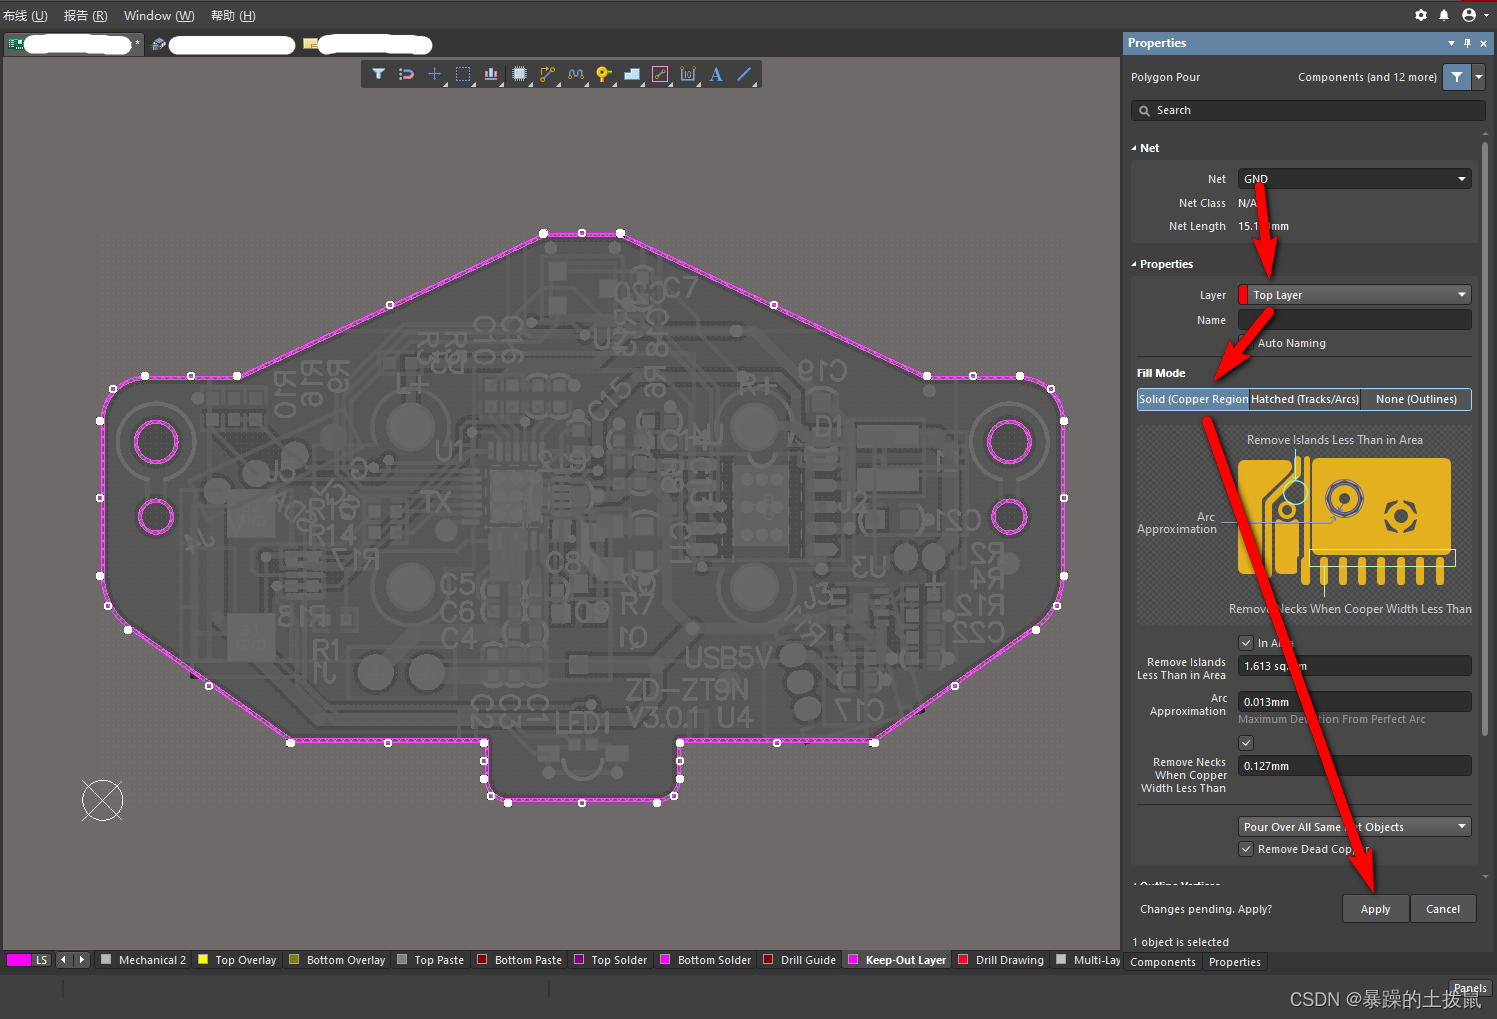Click the differential pair routing icon

575,74
